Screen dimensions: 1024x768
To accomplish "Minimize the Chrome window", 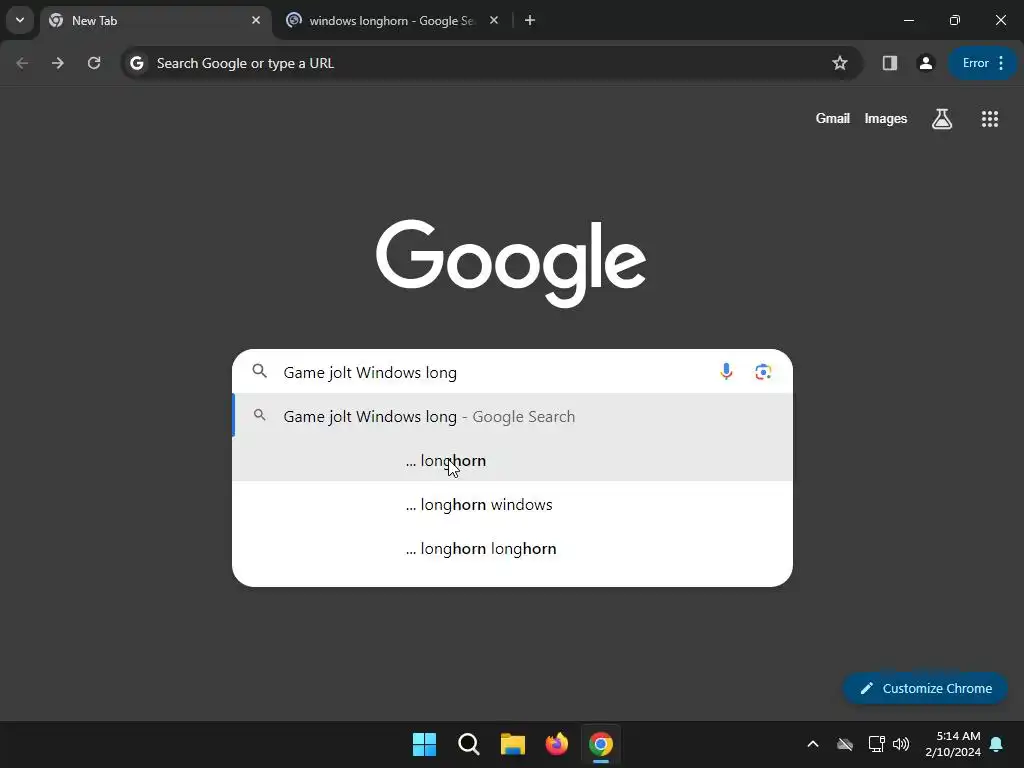I will pyautogui.click(x=908, y=20).
